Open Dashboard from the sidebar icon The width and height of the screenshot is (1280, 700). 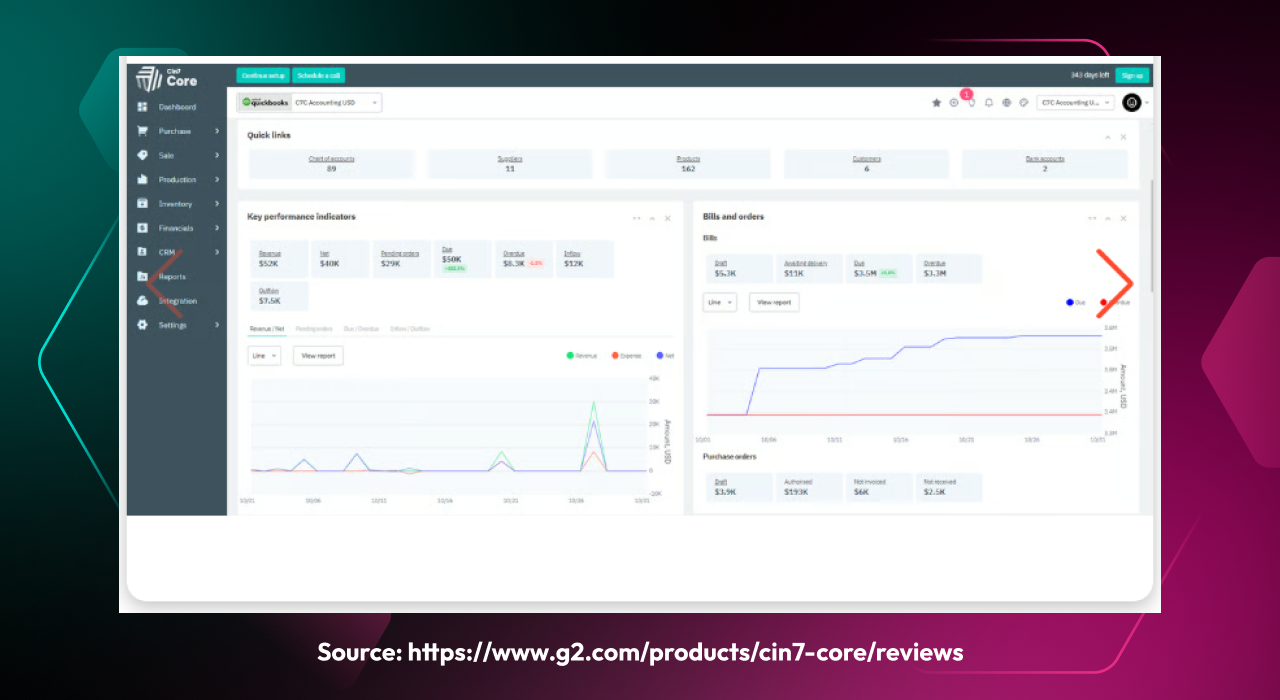[x=142, y=107]
